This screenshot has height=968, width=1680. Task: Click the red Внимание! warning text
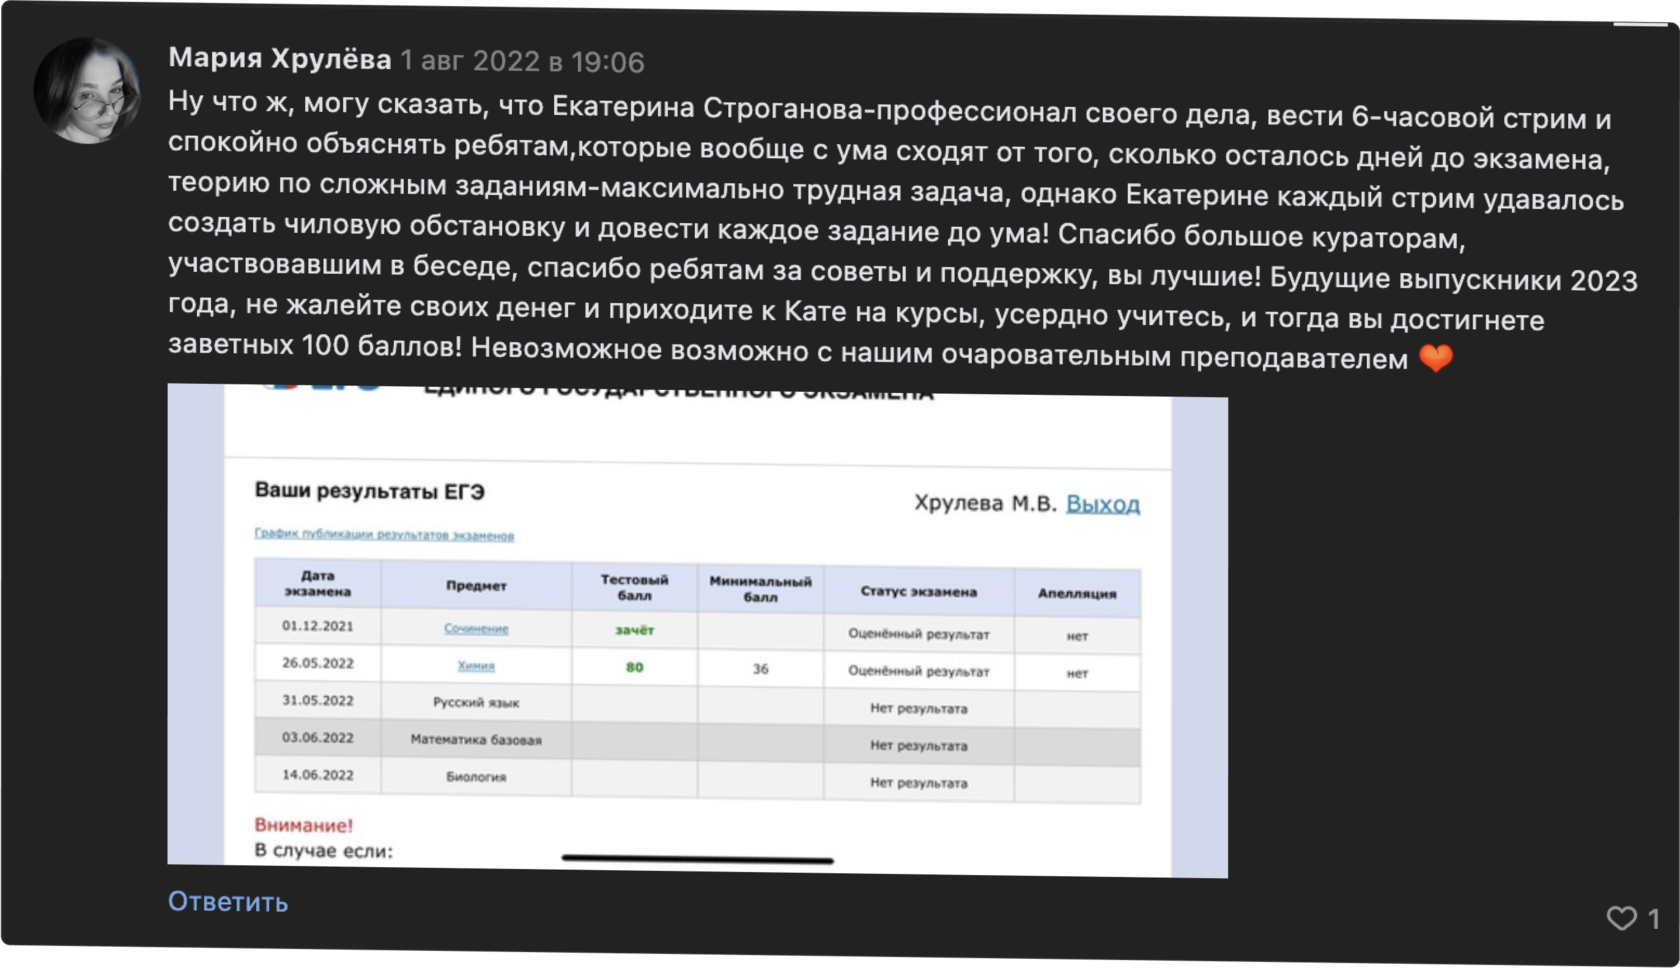303,825
